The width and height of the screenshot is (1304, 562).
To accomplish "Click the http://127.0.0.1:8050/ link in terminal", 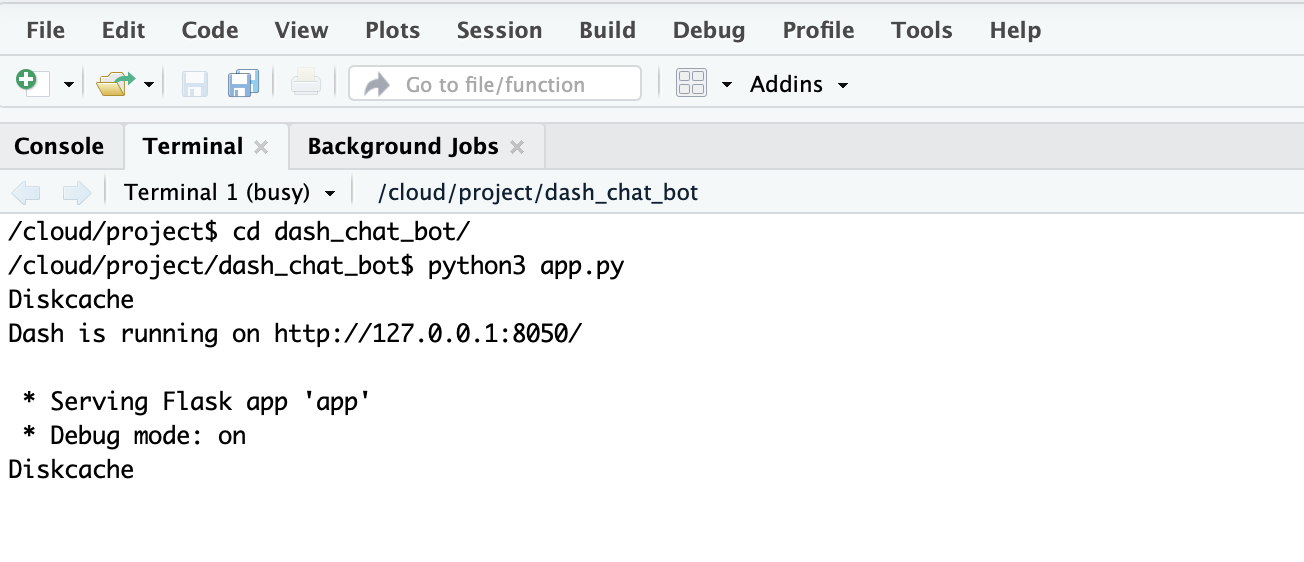I will coord(428,333).
